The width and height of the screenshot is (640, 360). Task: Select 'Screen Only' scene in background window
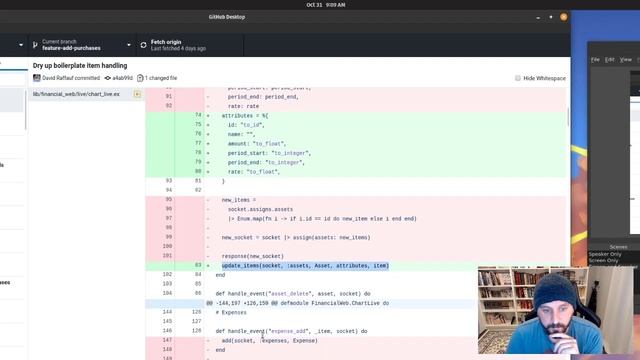tap(603, 260)
